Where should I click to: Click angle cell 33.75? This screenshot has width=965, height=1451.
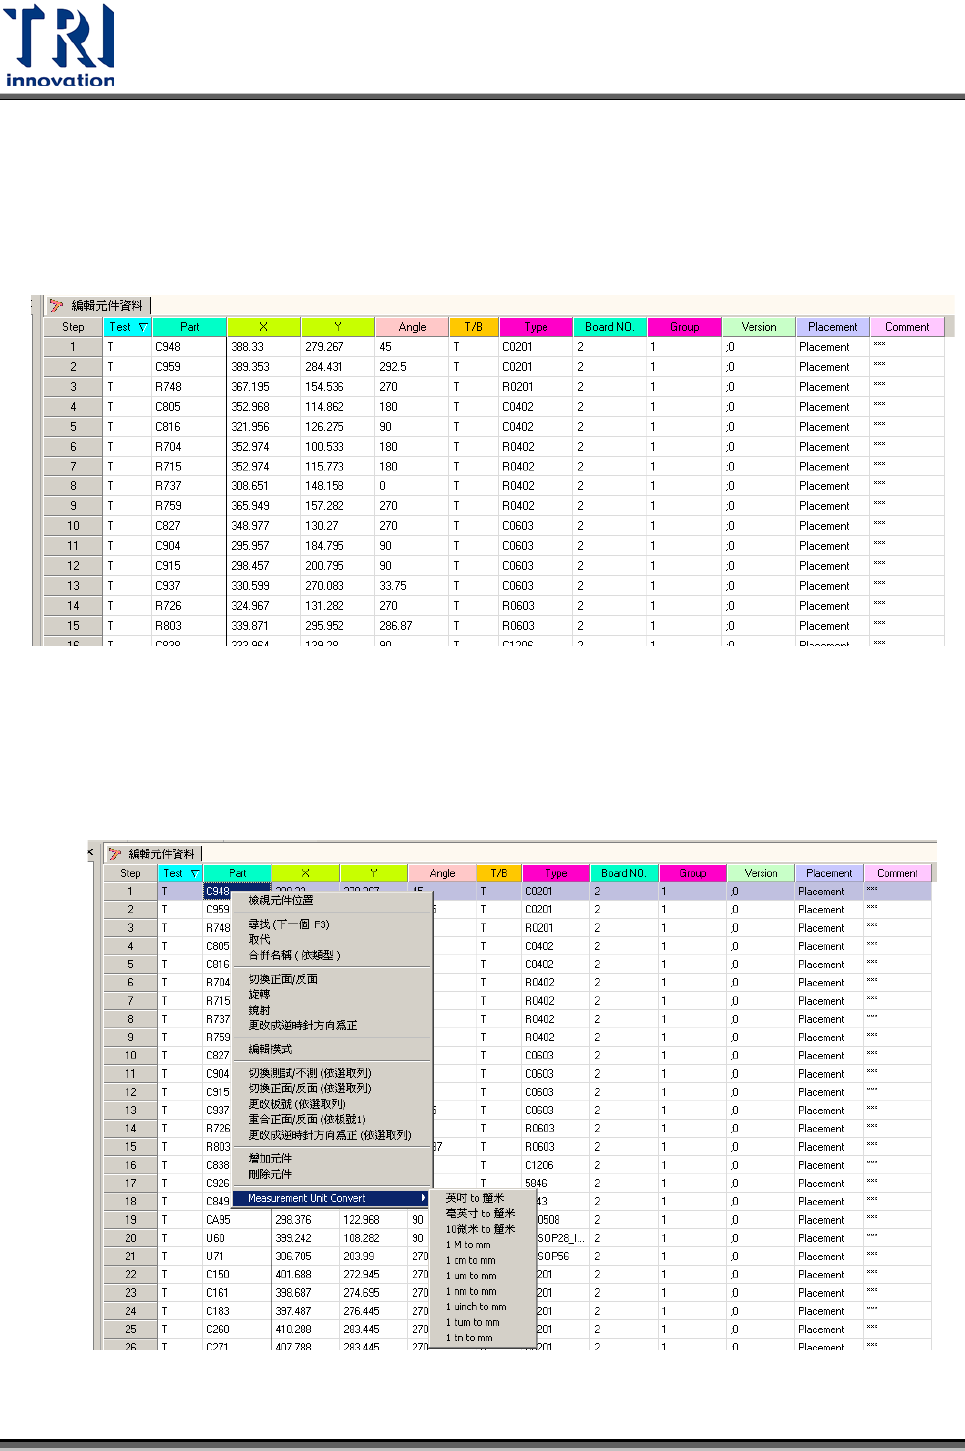tap(412, 586)
